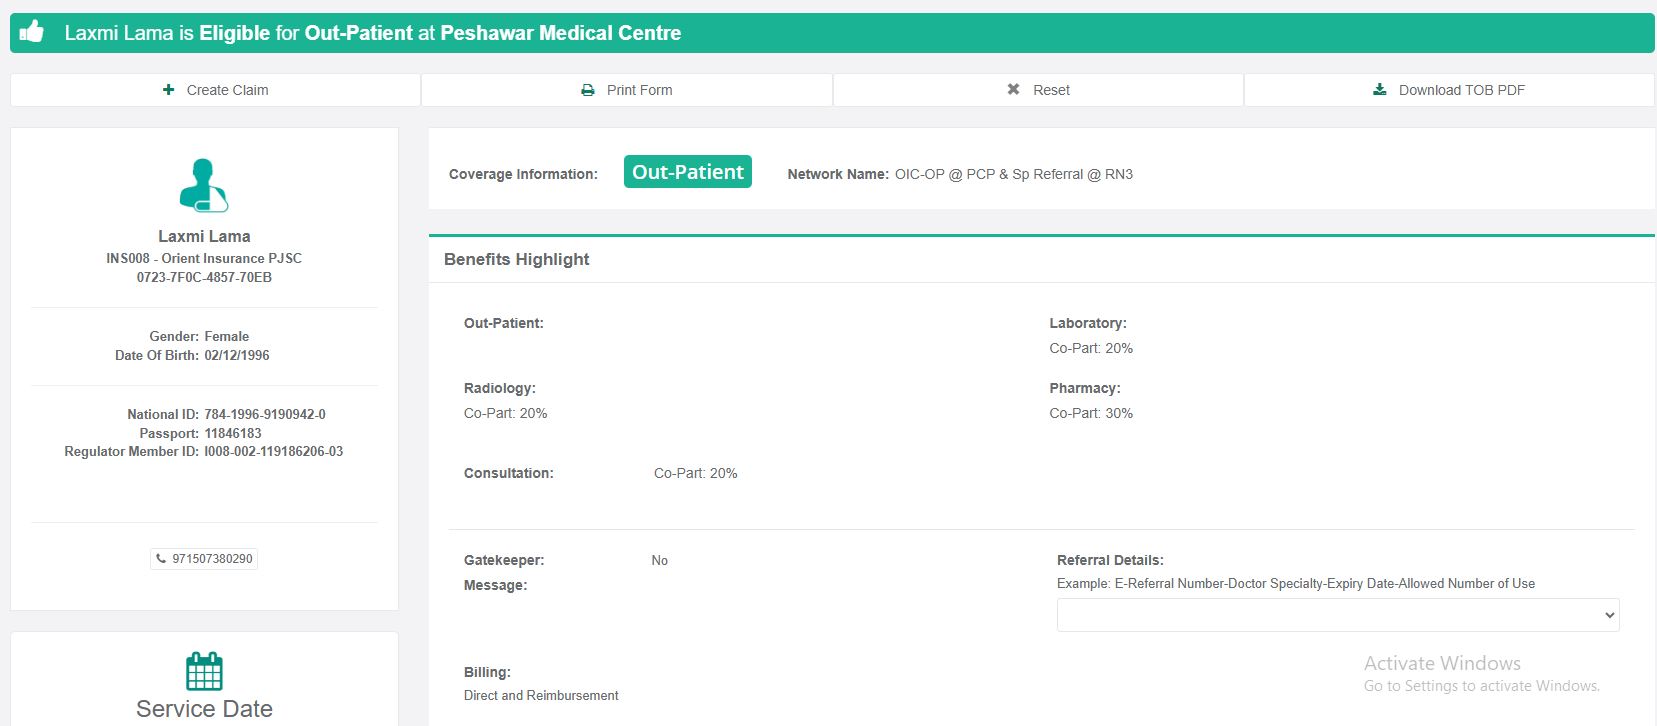Click the Create Claim button
Screen dimensions: 1657x726
coord(216,90)
